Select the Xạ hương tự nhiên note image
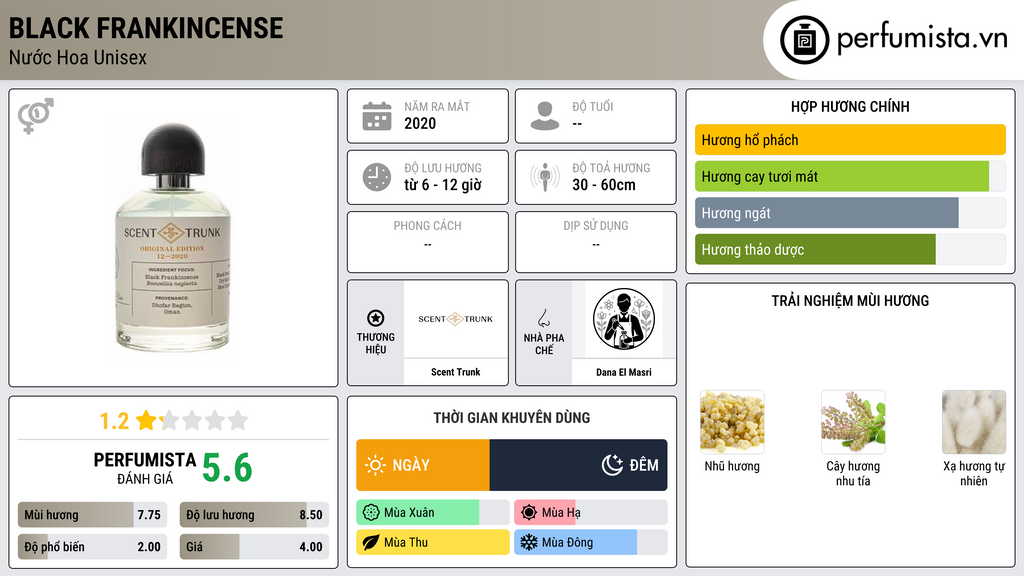Viewport: 1024px width, 576px height. (974, 422)
